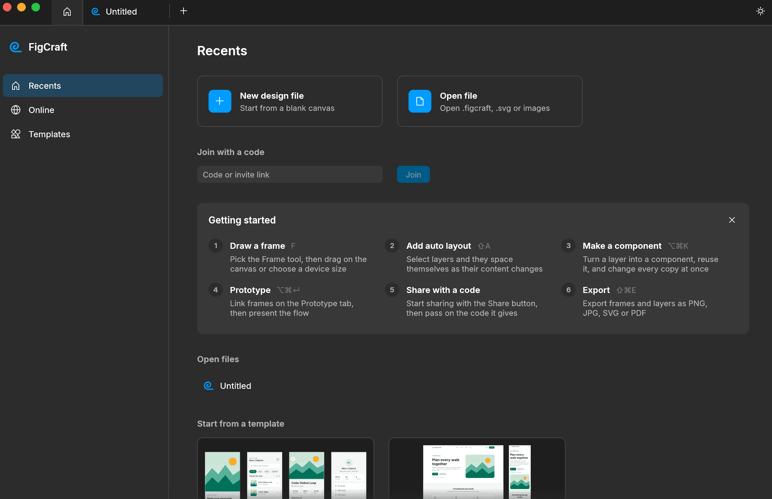Open the mobile app template thumbnail
This screenshot has height=499, width=772.
click(x=286, y=468)
